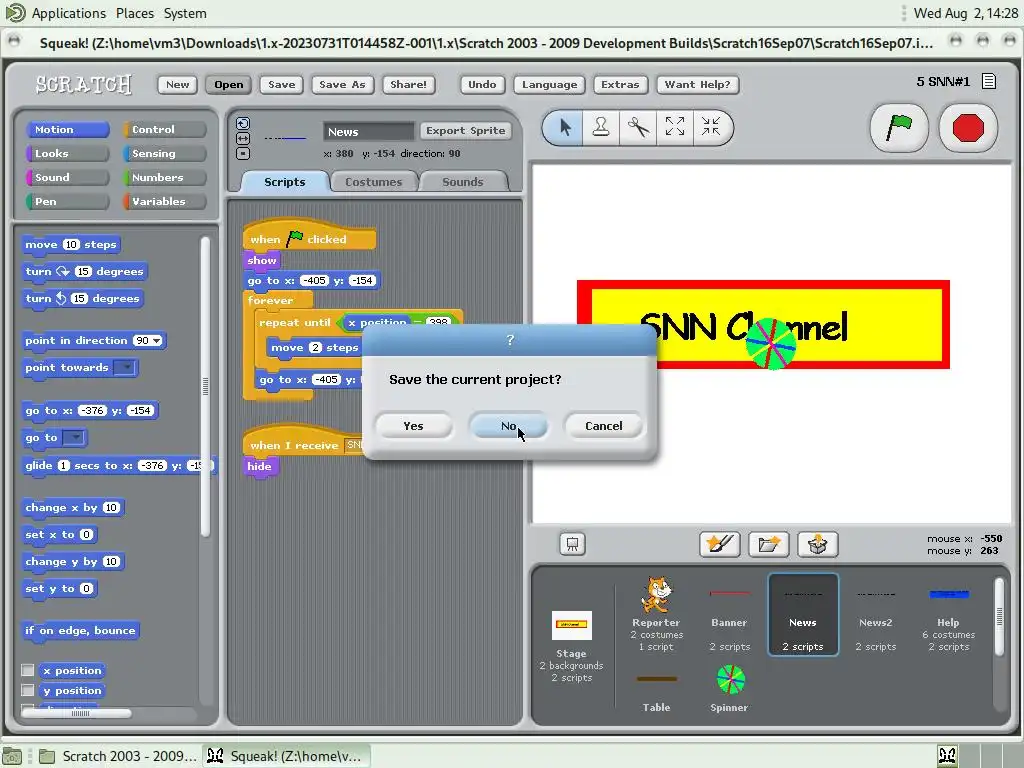1024x768 pixels.
Task: Cancel the save project dialog
Action: click(603, 426)
